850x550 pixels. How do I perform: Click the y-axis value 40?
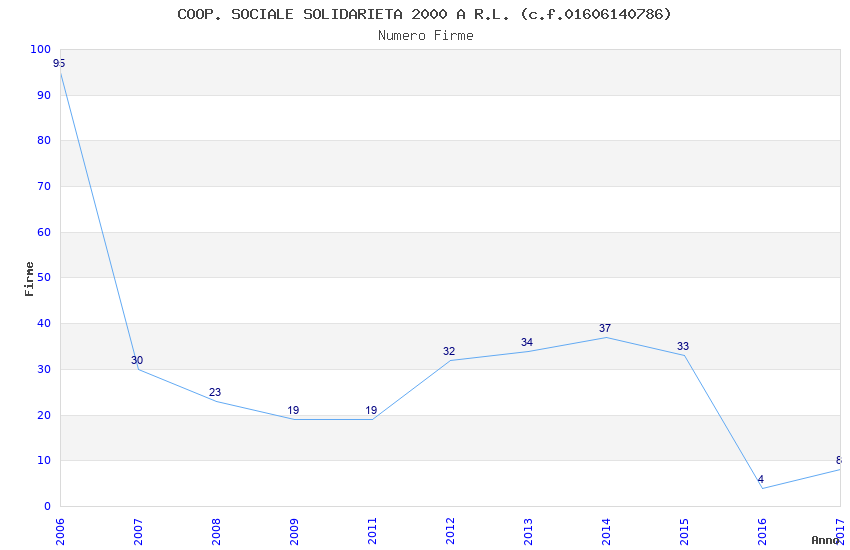tap(44, 323)
